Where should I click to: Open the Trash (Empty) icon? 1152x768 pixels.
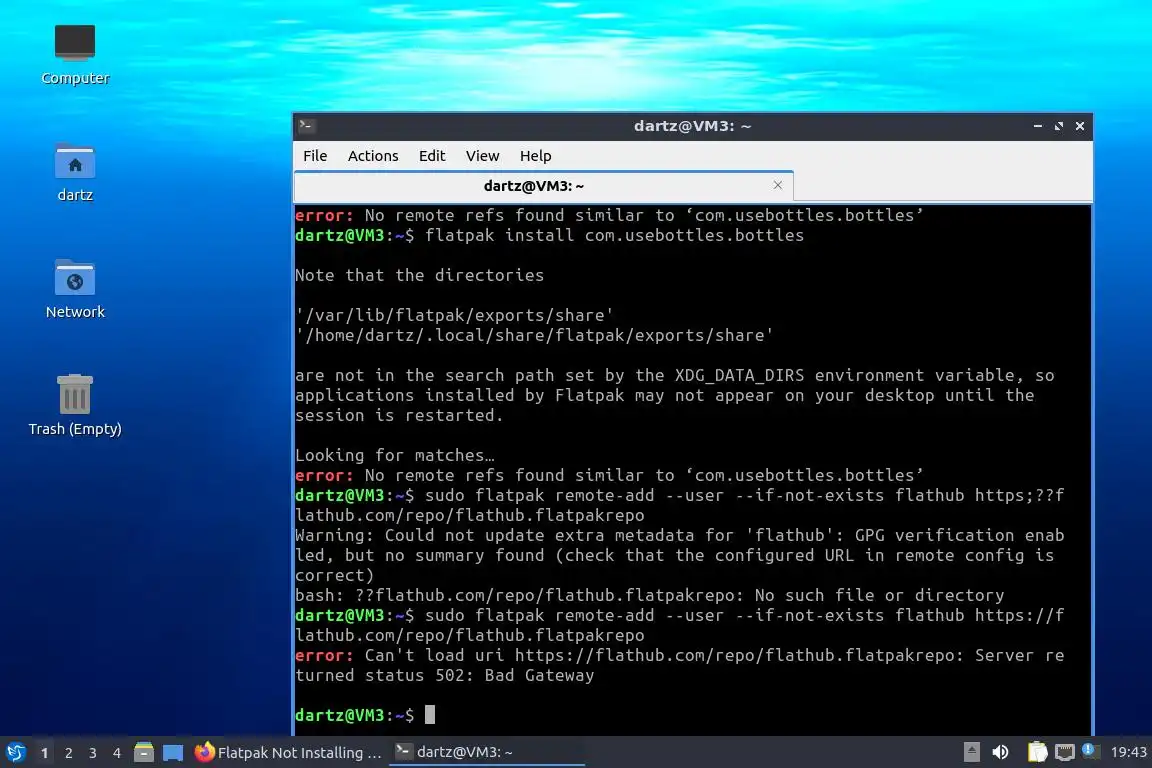(75, 405)
